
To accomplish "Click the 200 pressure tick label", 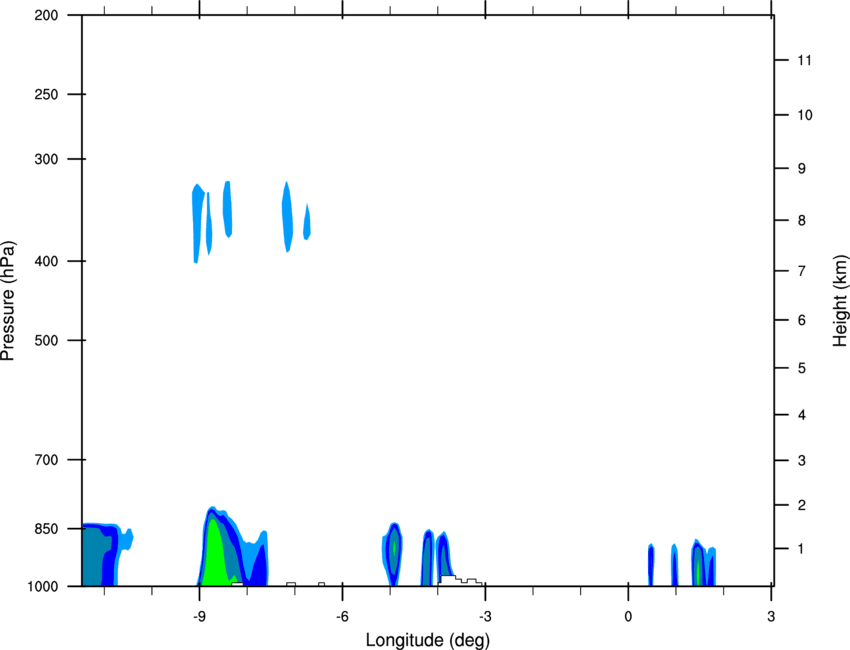I will tap(46, 15).
